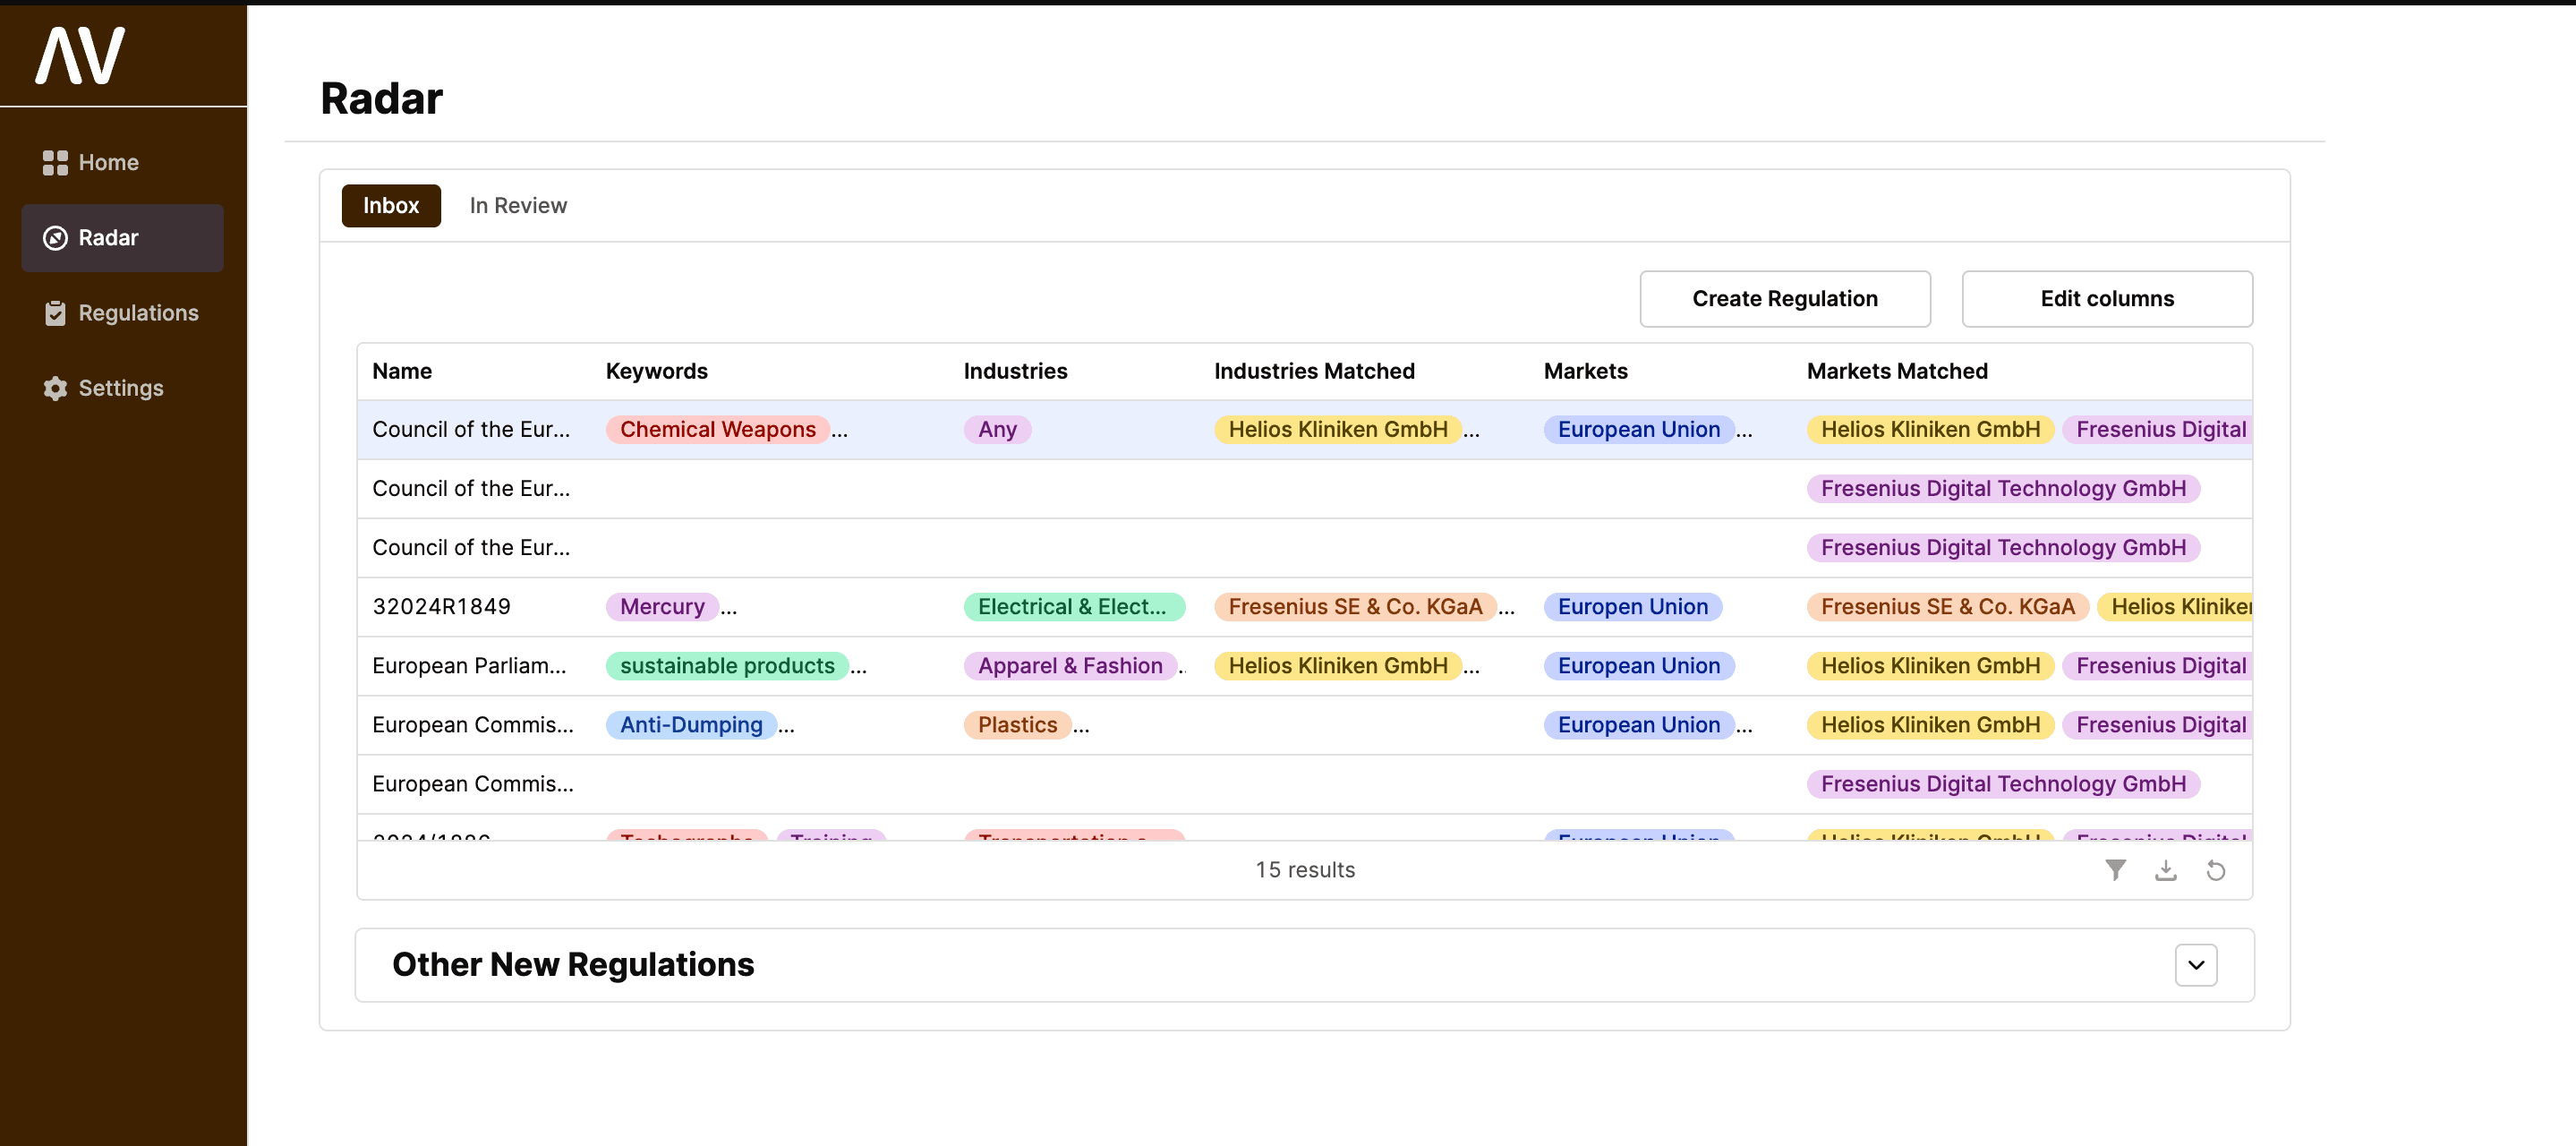Open Home via the grid icon
The image size is (2576, 1146).
(x=55, y=162)
